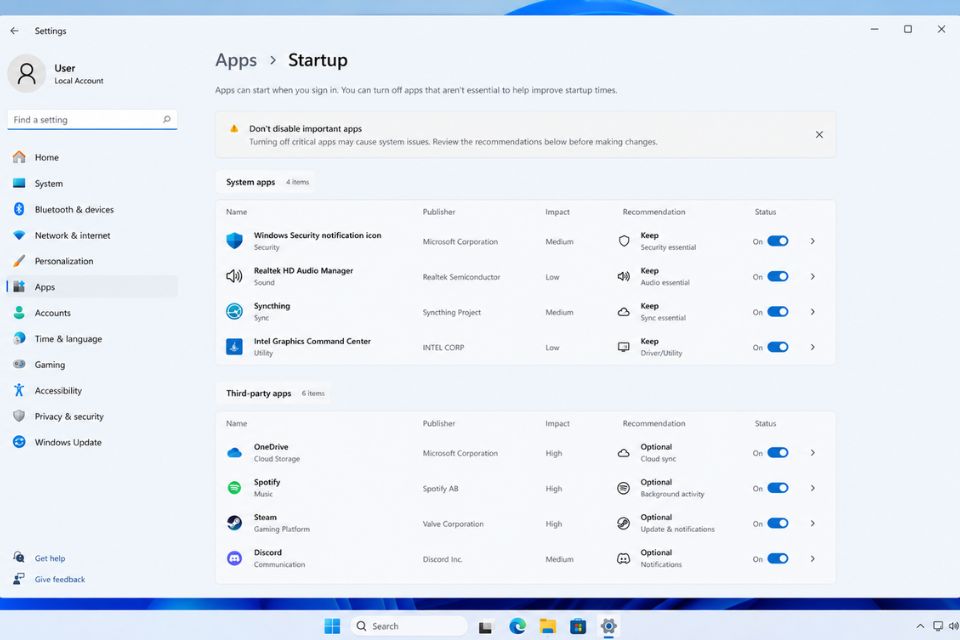Turn off Windows Security notification icon startup

point(778,241)
